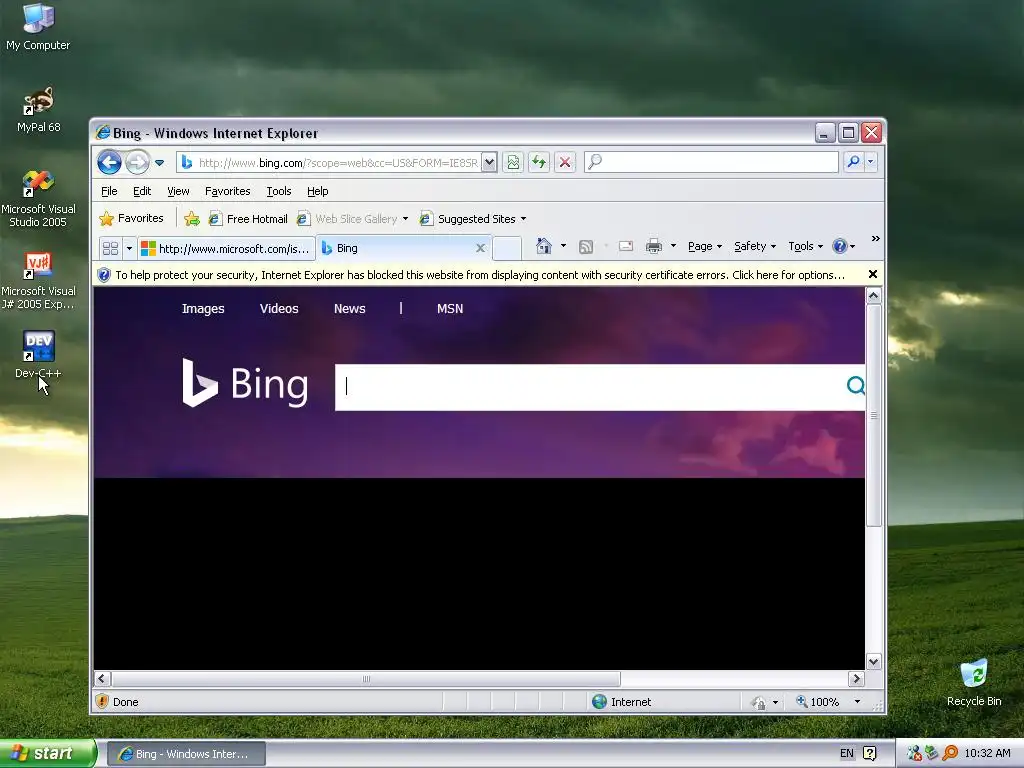Open the Edit menu
Viewport: 1024px width, 768px height.
[142, 191]
